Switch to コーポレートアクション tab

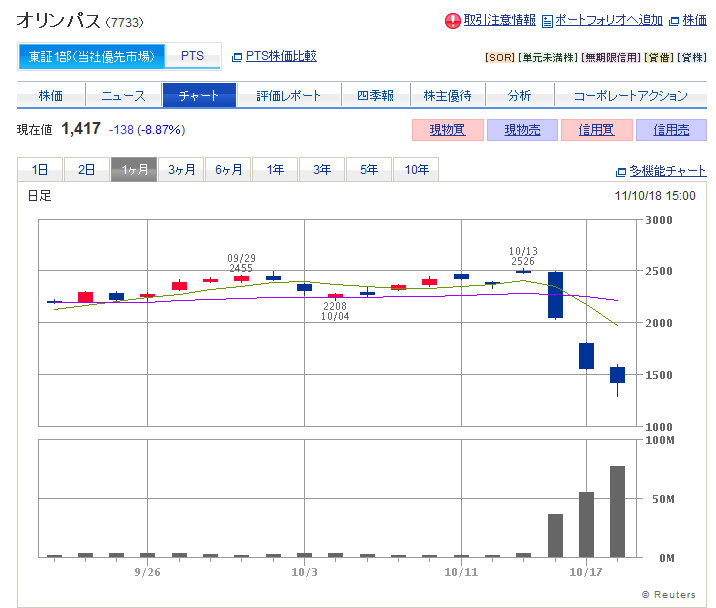pyautogui.click(x=631, y=95)
